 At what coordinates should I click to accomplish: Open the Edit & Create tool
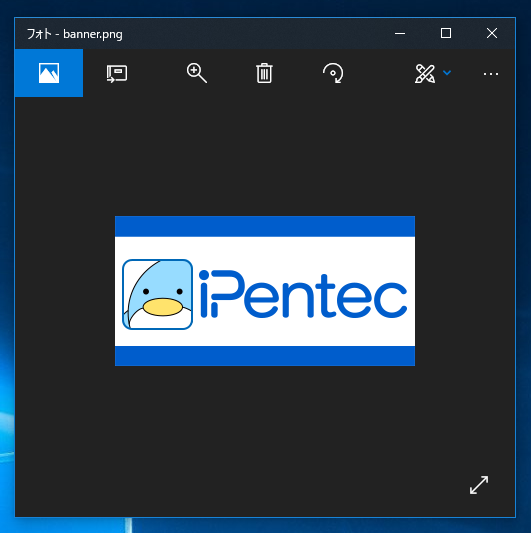(425, 73)
